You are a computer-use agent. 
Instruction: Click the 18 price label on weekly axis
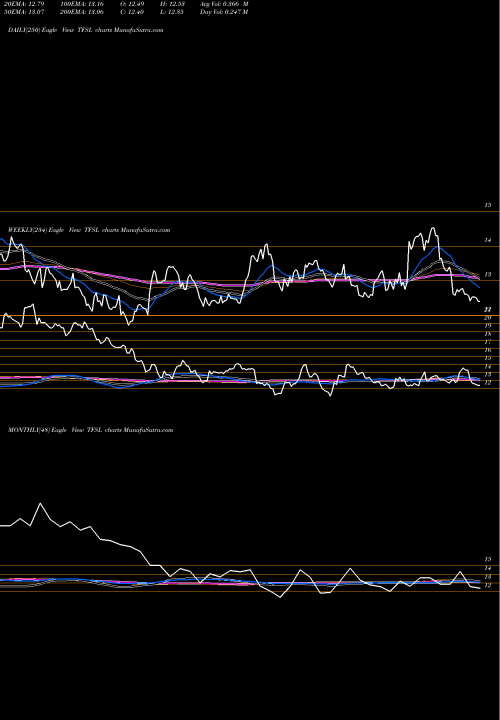(x=488, y=334)
